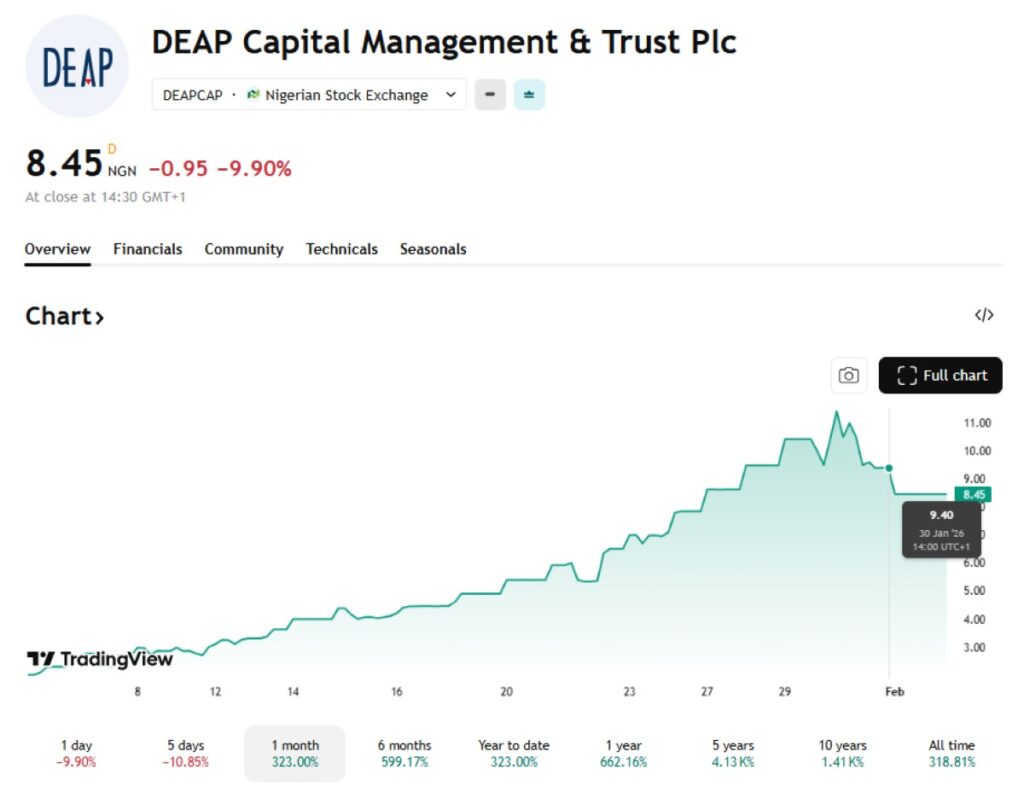Click the green 8.45 price label on the axis
Screen dimensions: 1024x787
(x=972, y=494)
